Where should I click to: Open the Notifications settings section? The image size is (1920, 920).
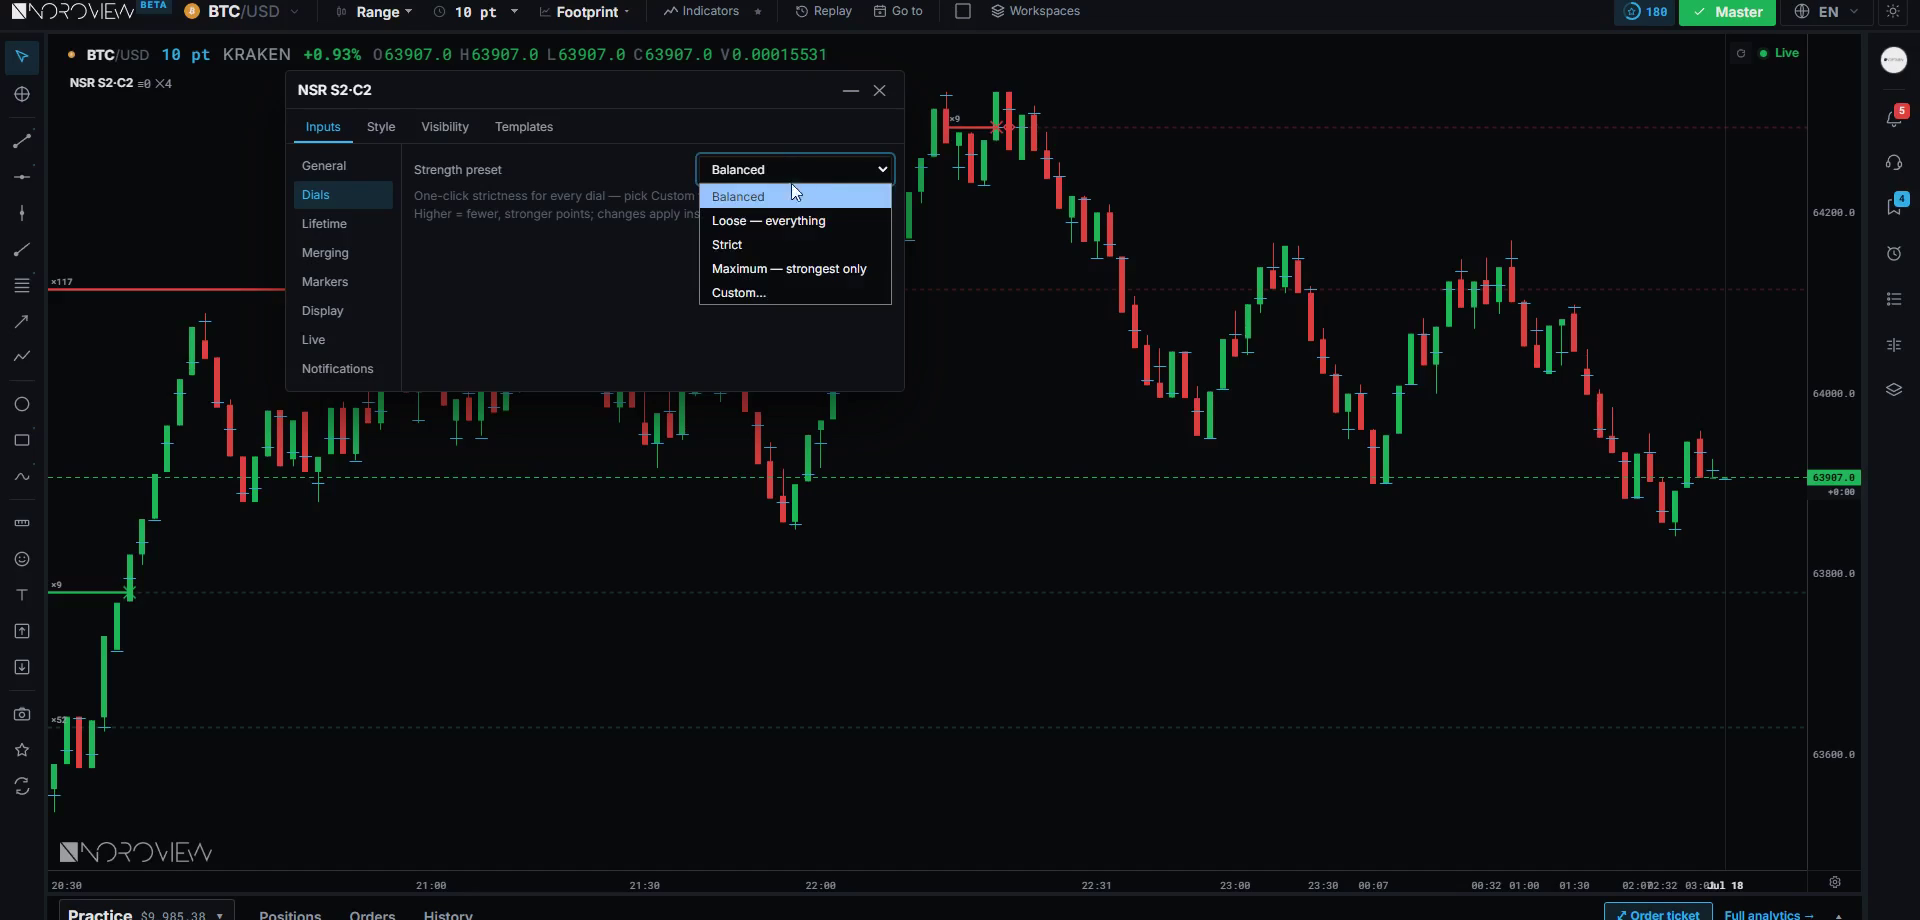pyautogui.click(x=343, y=369)
